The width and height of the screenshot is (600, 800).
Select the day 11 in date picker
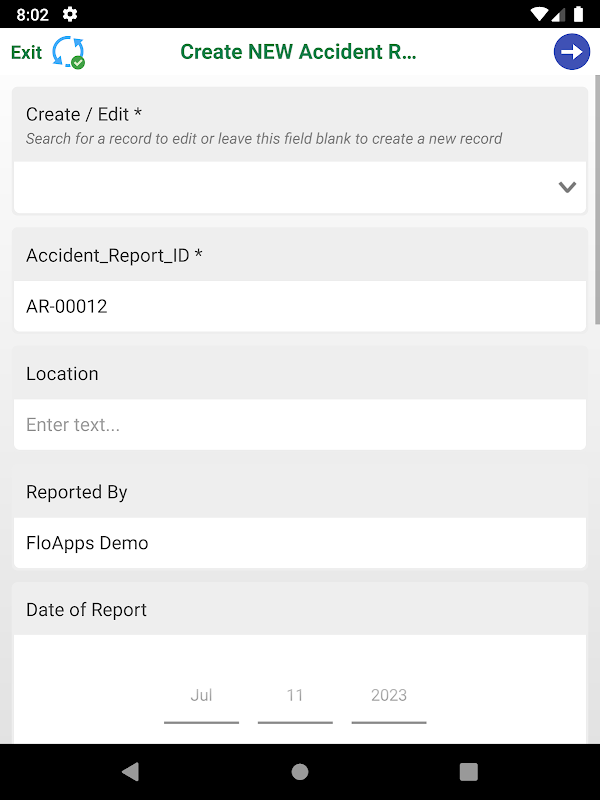294,696
